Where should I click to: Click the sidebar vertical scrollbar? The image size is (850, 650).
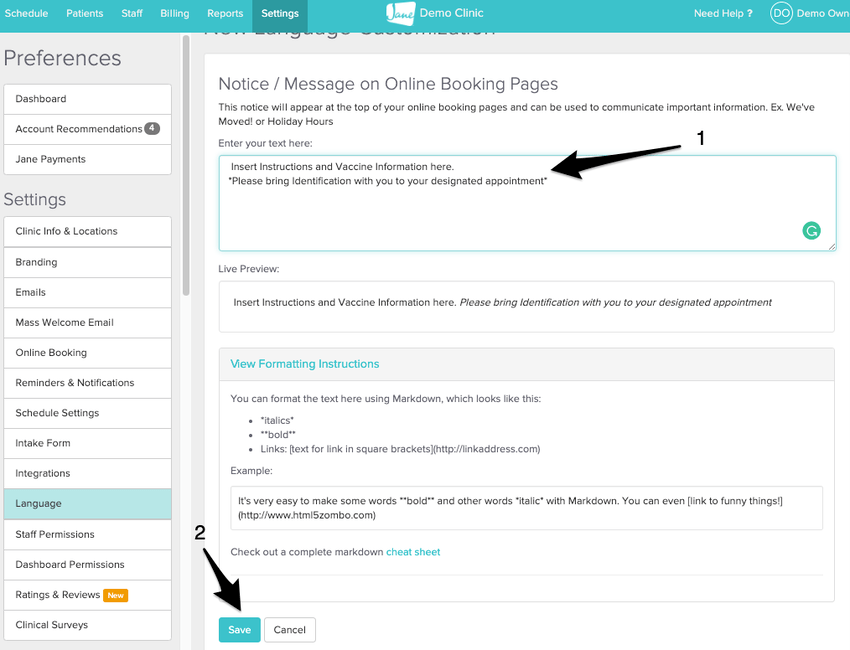coord(186,165)
